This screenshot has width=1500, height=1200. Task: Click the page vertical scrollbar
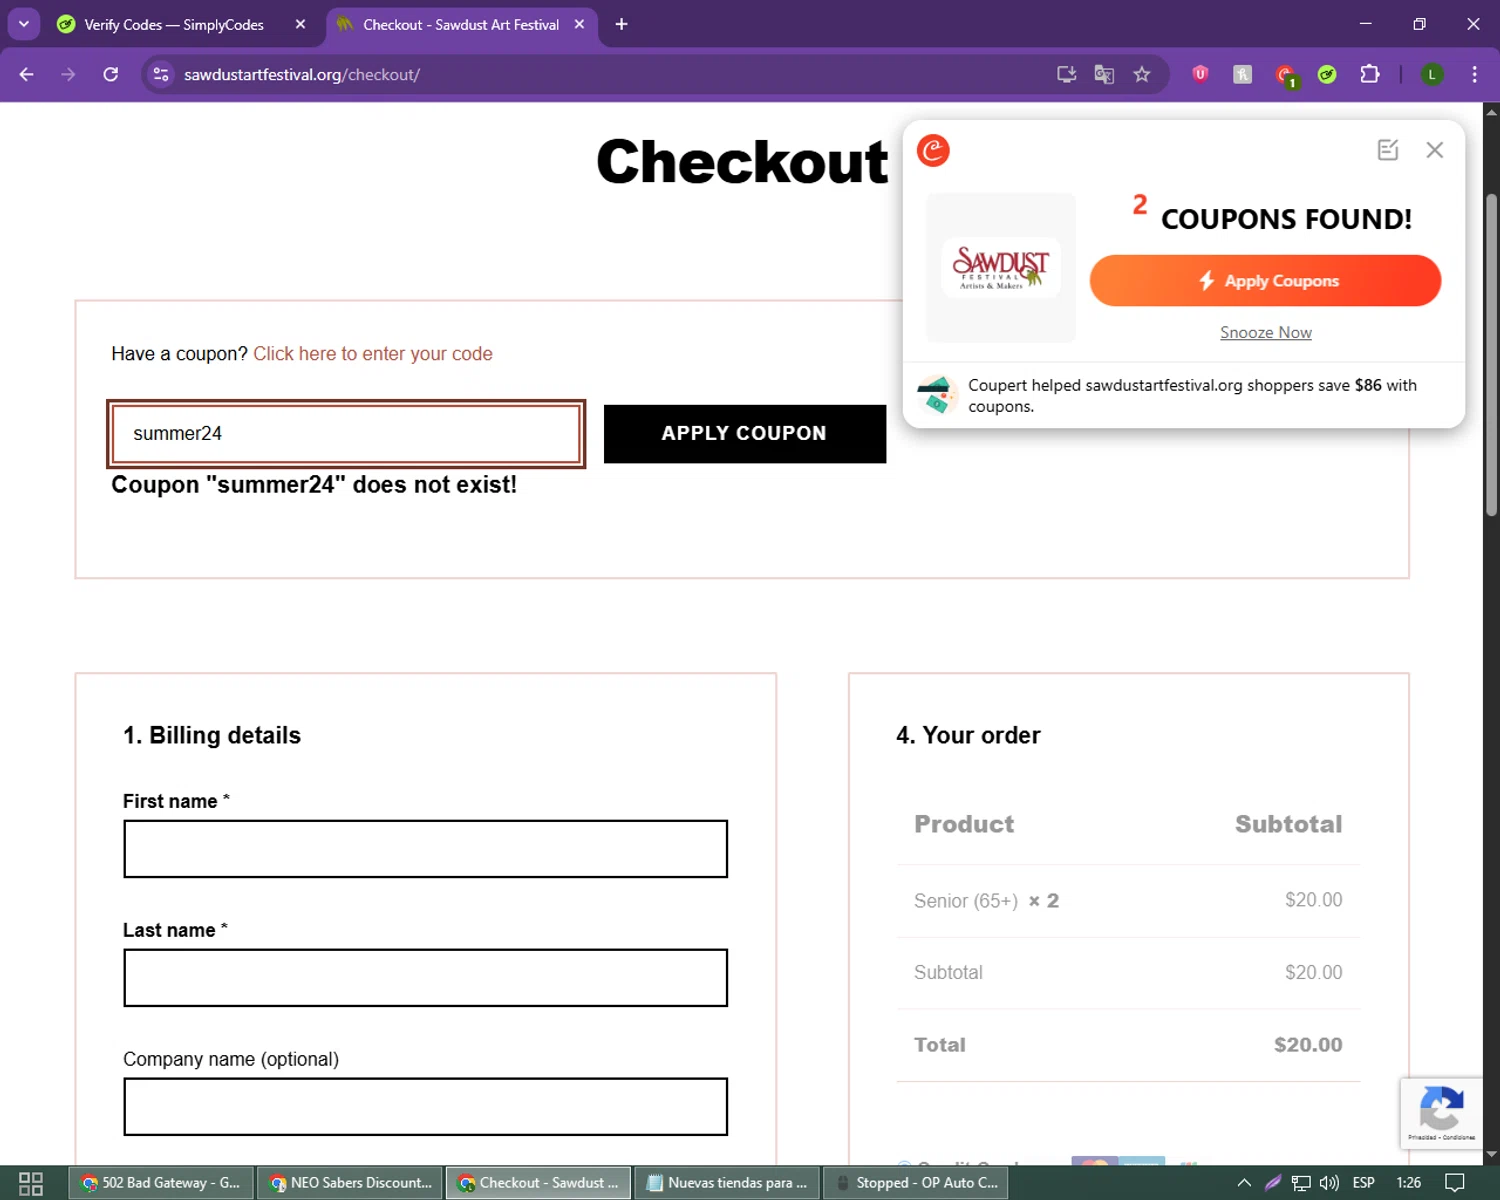[x=1491, y=355]
